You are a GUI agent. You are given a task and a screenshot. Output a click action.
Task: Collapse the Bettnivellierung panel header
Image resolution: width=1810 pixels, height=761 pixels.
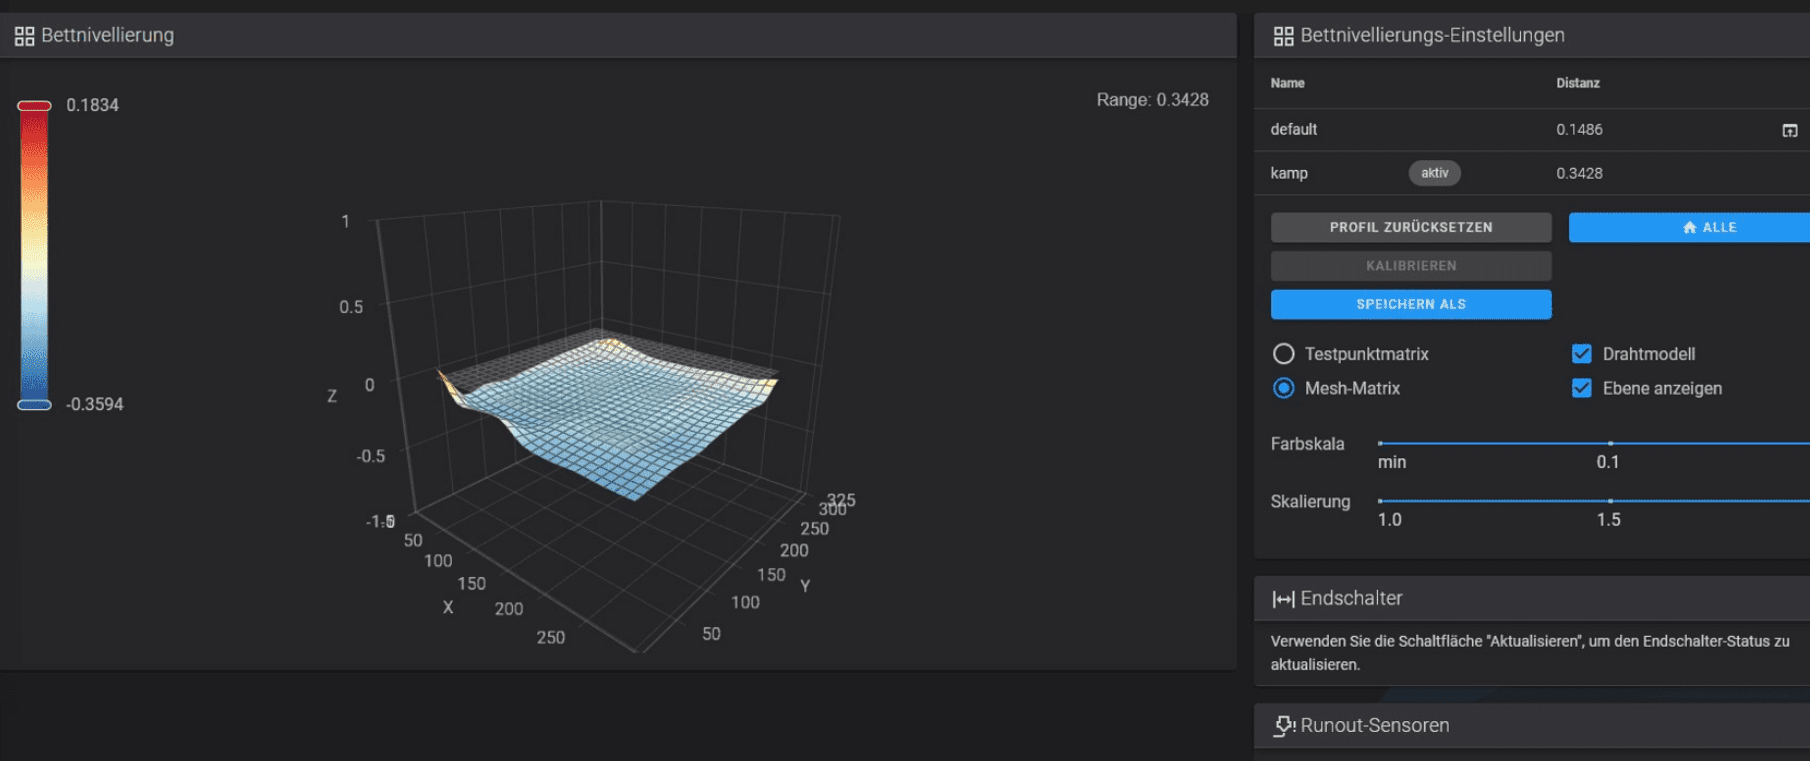[x=618, y=36]
